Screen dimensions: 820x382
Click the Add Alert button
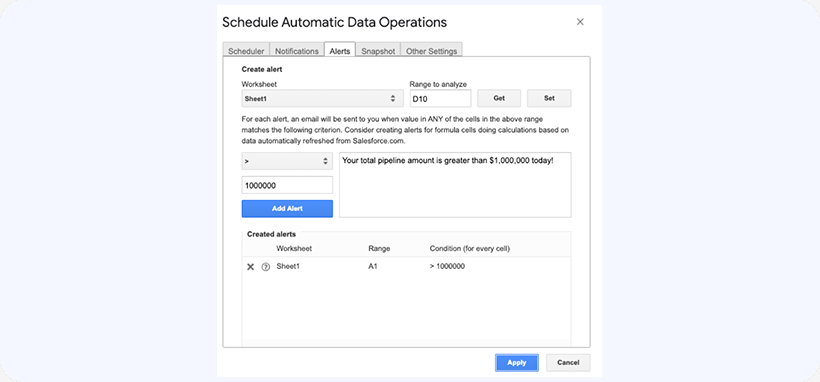(287, 208)
